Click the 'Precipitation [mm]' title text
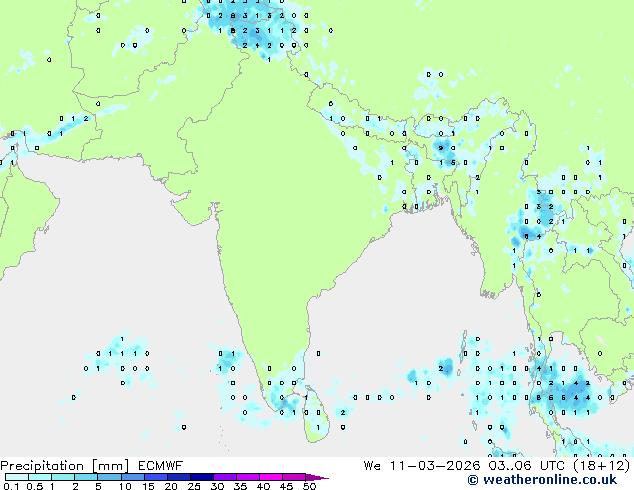The image size is (634, 490). pyautogui.click(x=65, y=466)
